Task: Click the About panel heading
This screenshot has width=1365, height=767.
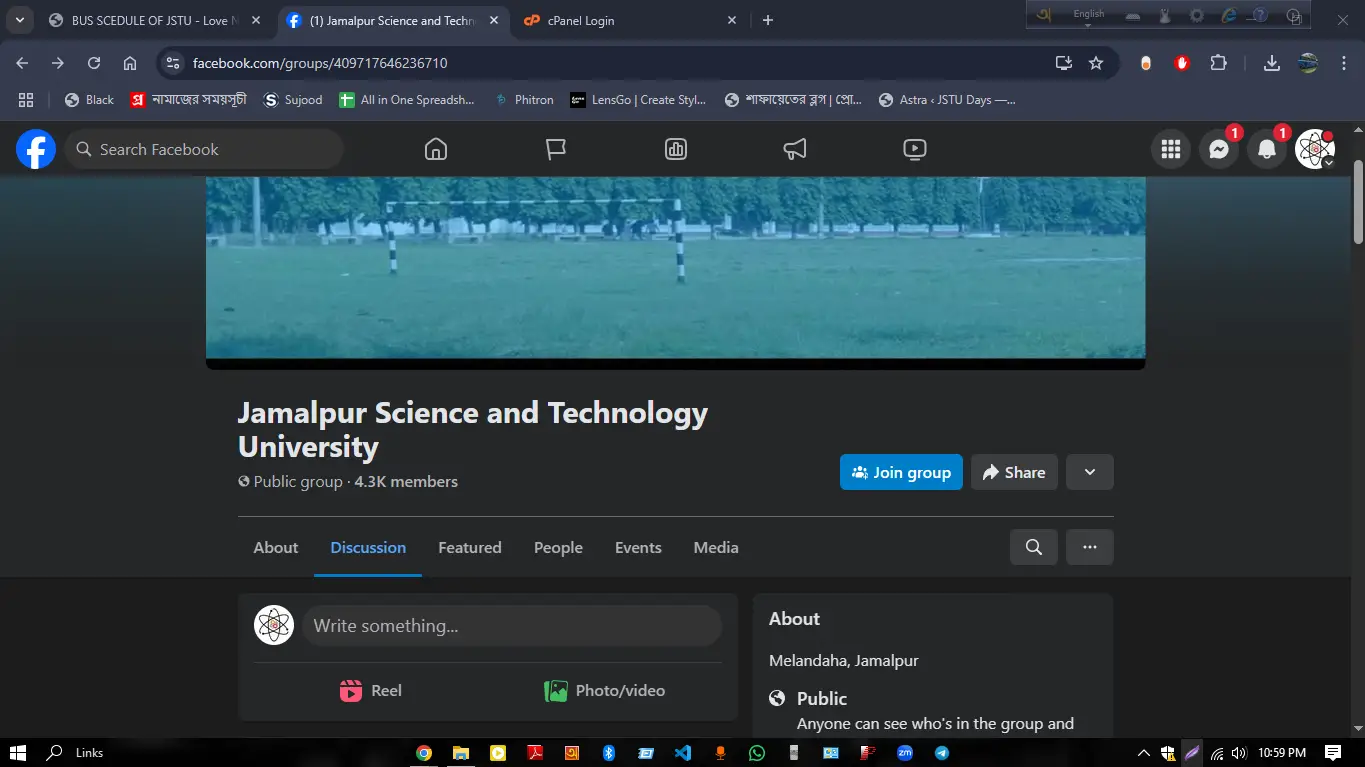Action: (794, 618)
